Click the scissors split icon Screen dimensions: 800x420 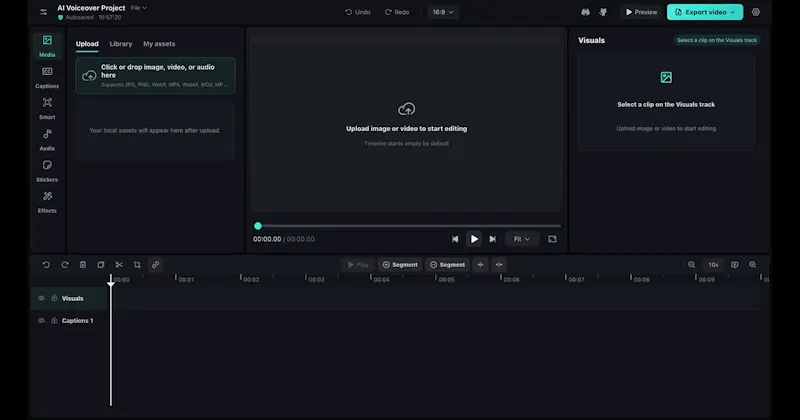[x=119, y=264]
